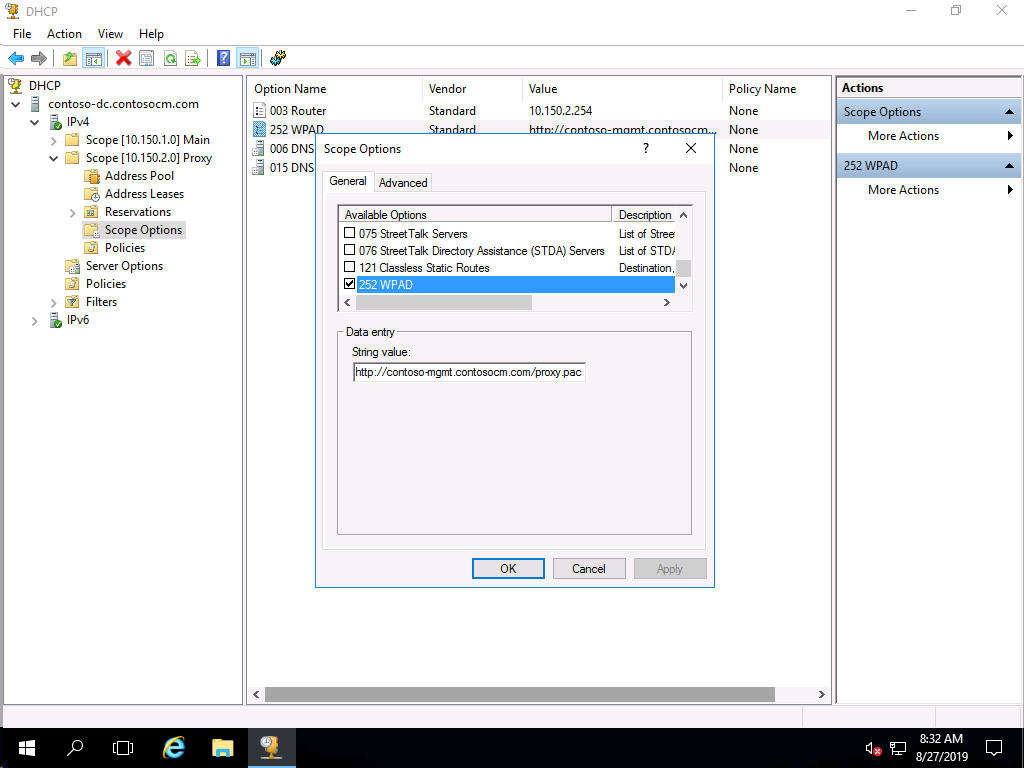Open Internet Explorer from the taskbar

click(x=174, y=747)
